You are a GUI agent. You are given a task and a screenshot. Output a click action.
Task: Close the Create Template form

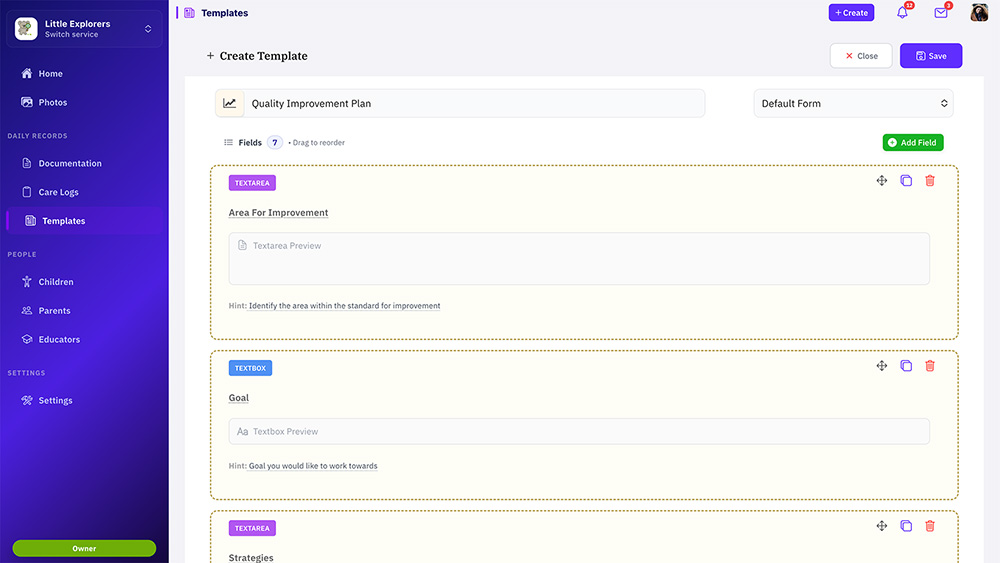pyautogui.click(x=861, y=55)
